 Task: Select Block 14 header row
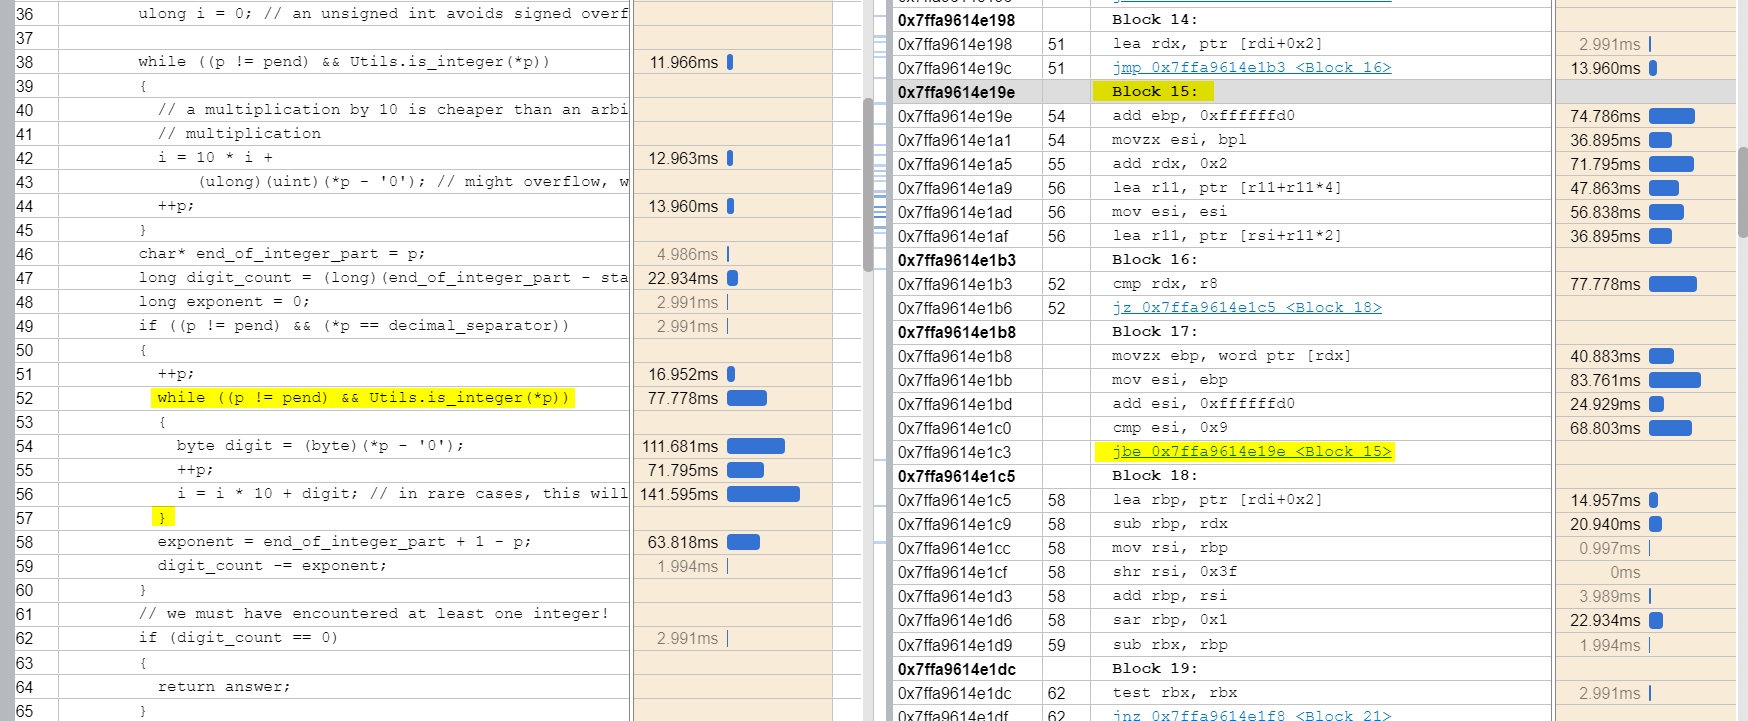1221,20
